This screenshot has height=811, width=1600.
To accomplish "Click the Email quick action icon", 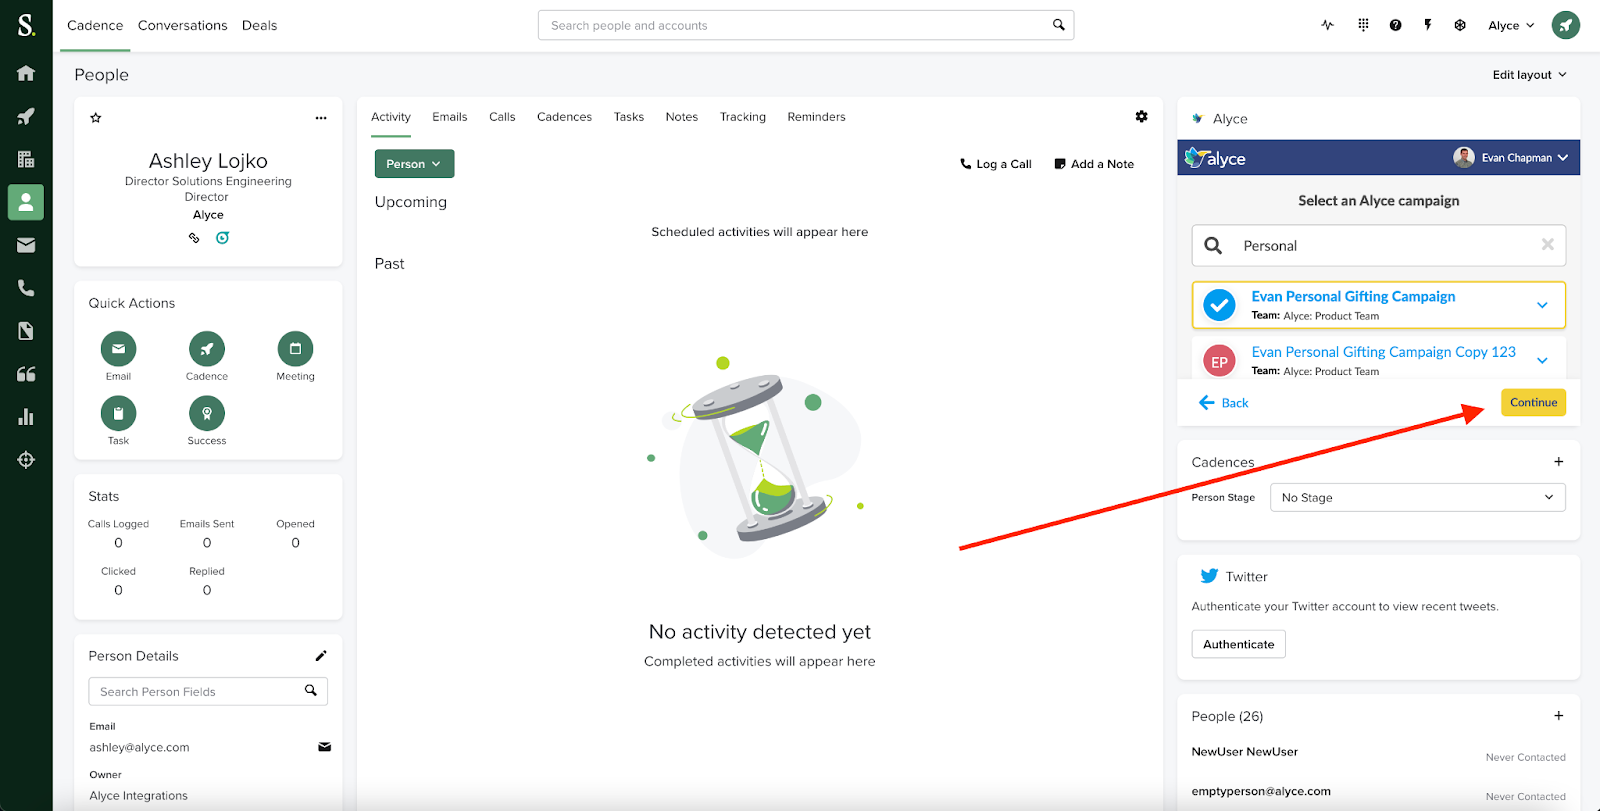I will coord(118,349).
